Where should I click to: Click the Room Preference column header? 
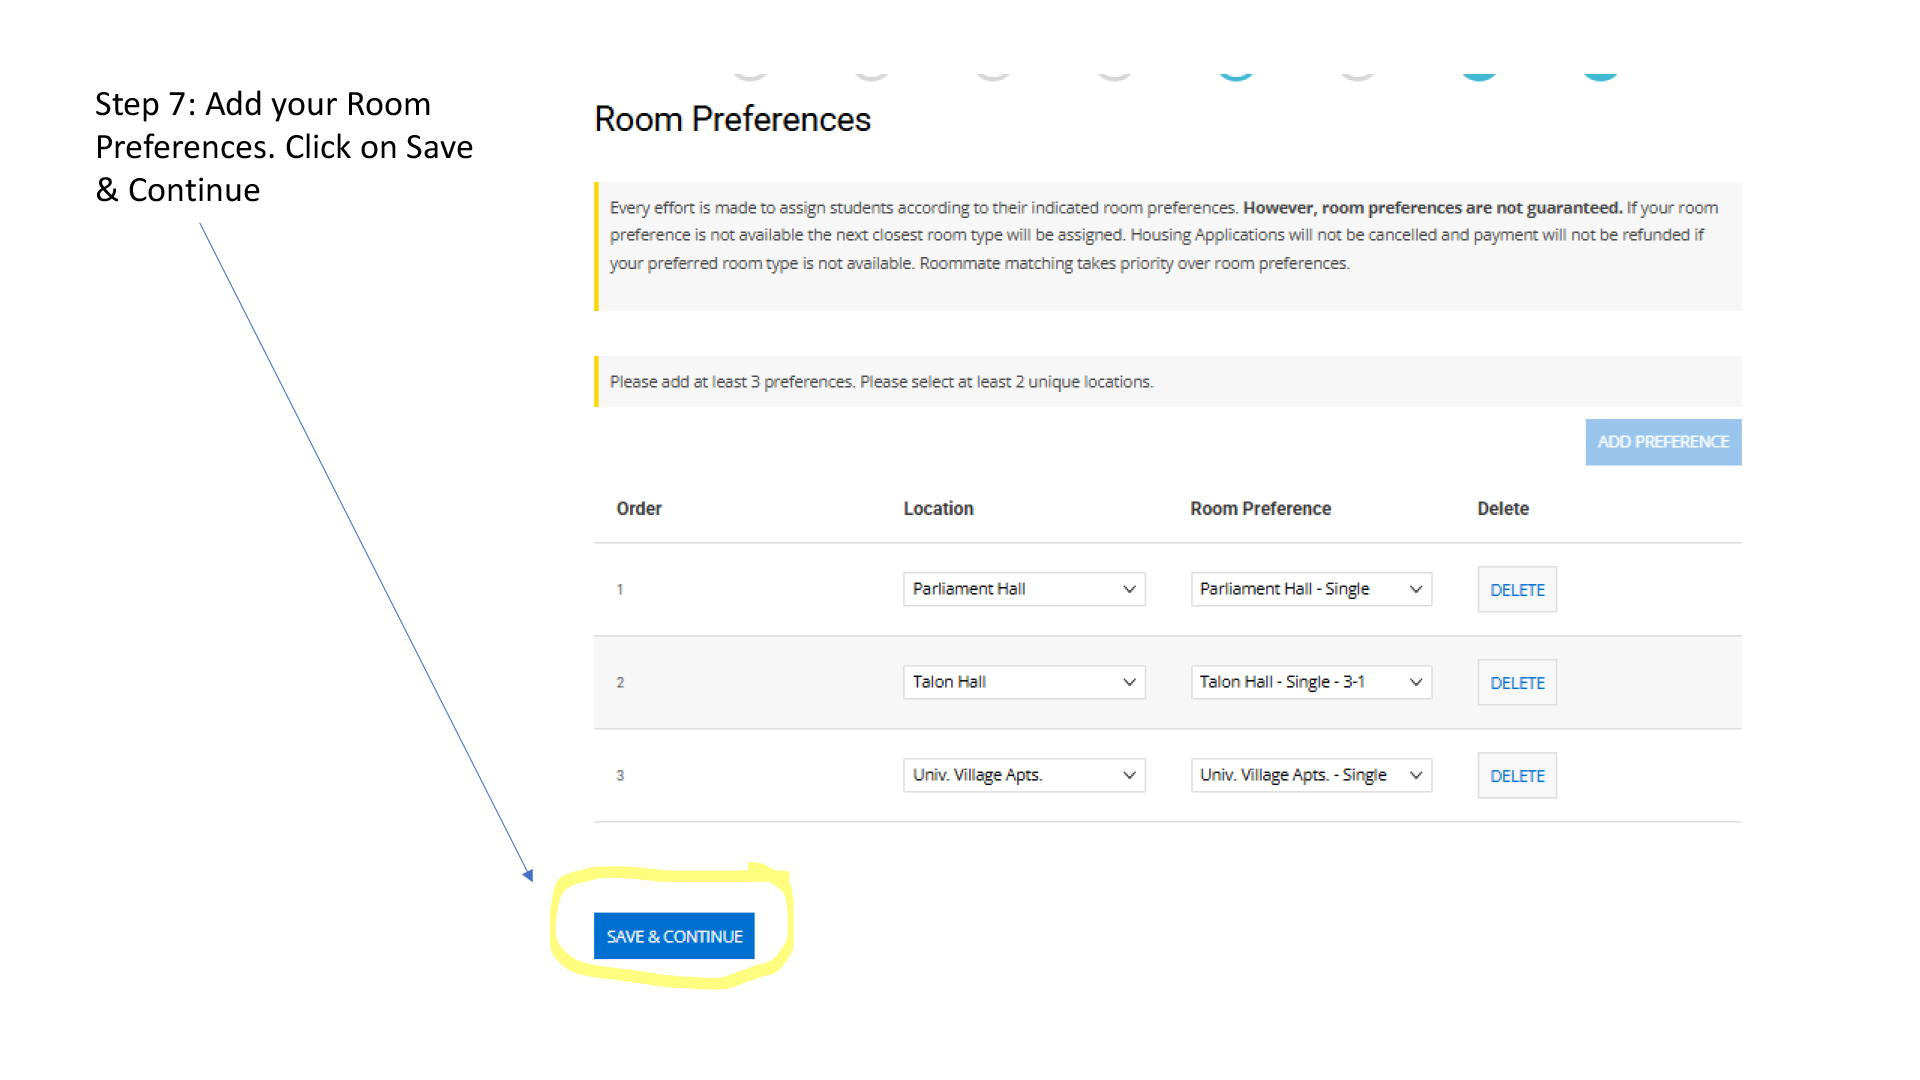tap(1260, 509)
